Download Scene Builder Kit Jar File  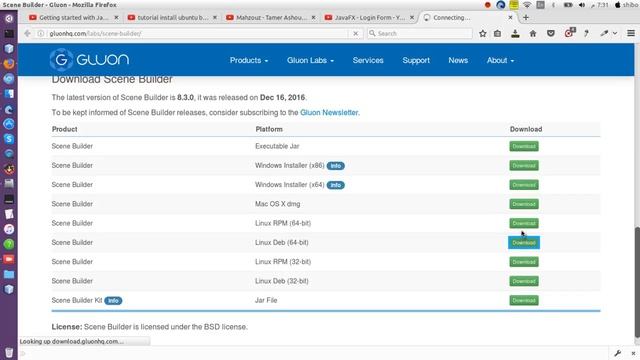tap(524, 300)
